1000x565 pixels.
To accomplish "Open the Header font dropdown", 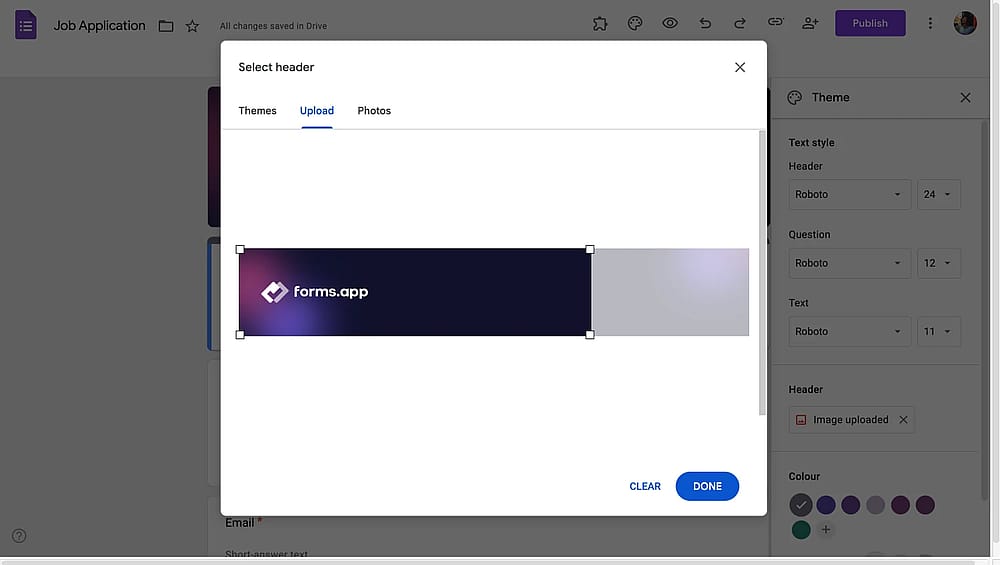I will 849,194.
